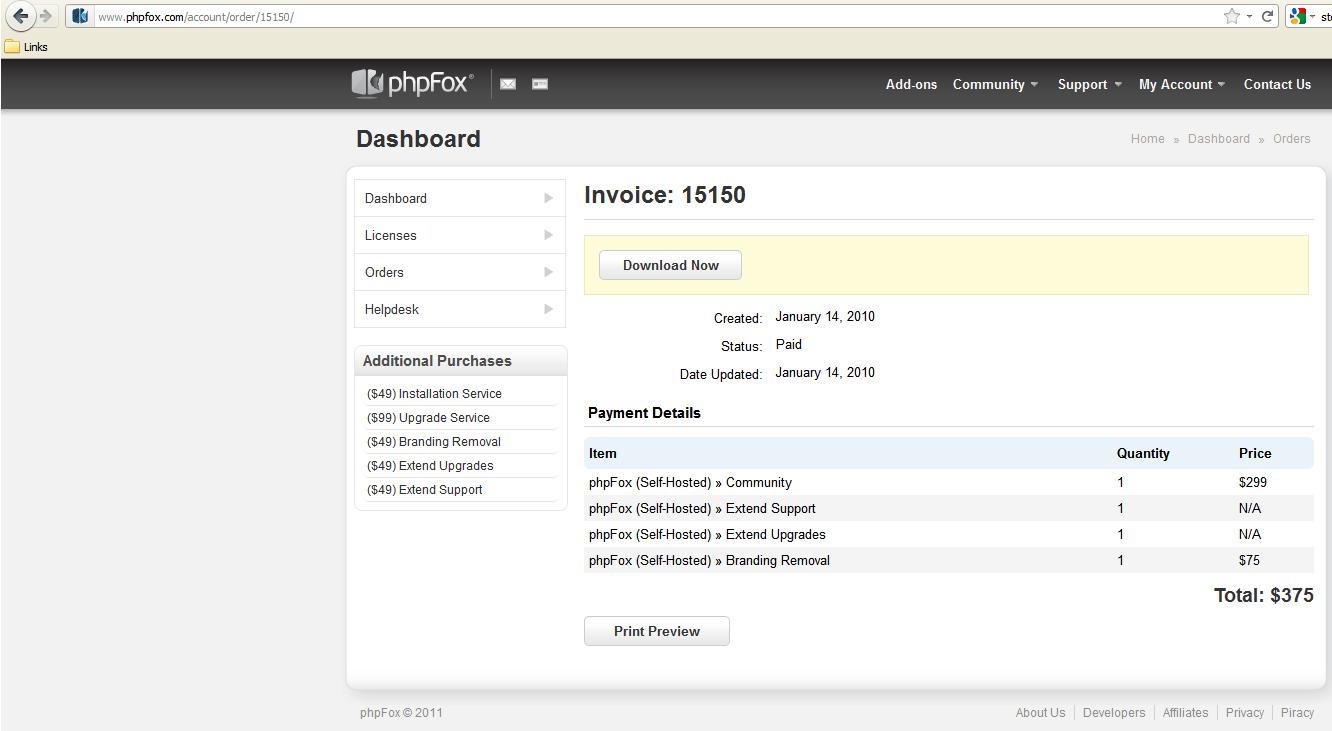The width and height of the screenshot is (1332, 731).
Task: Click the Print Preview button
Action: pyautogui.click(x=657, y=631)
